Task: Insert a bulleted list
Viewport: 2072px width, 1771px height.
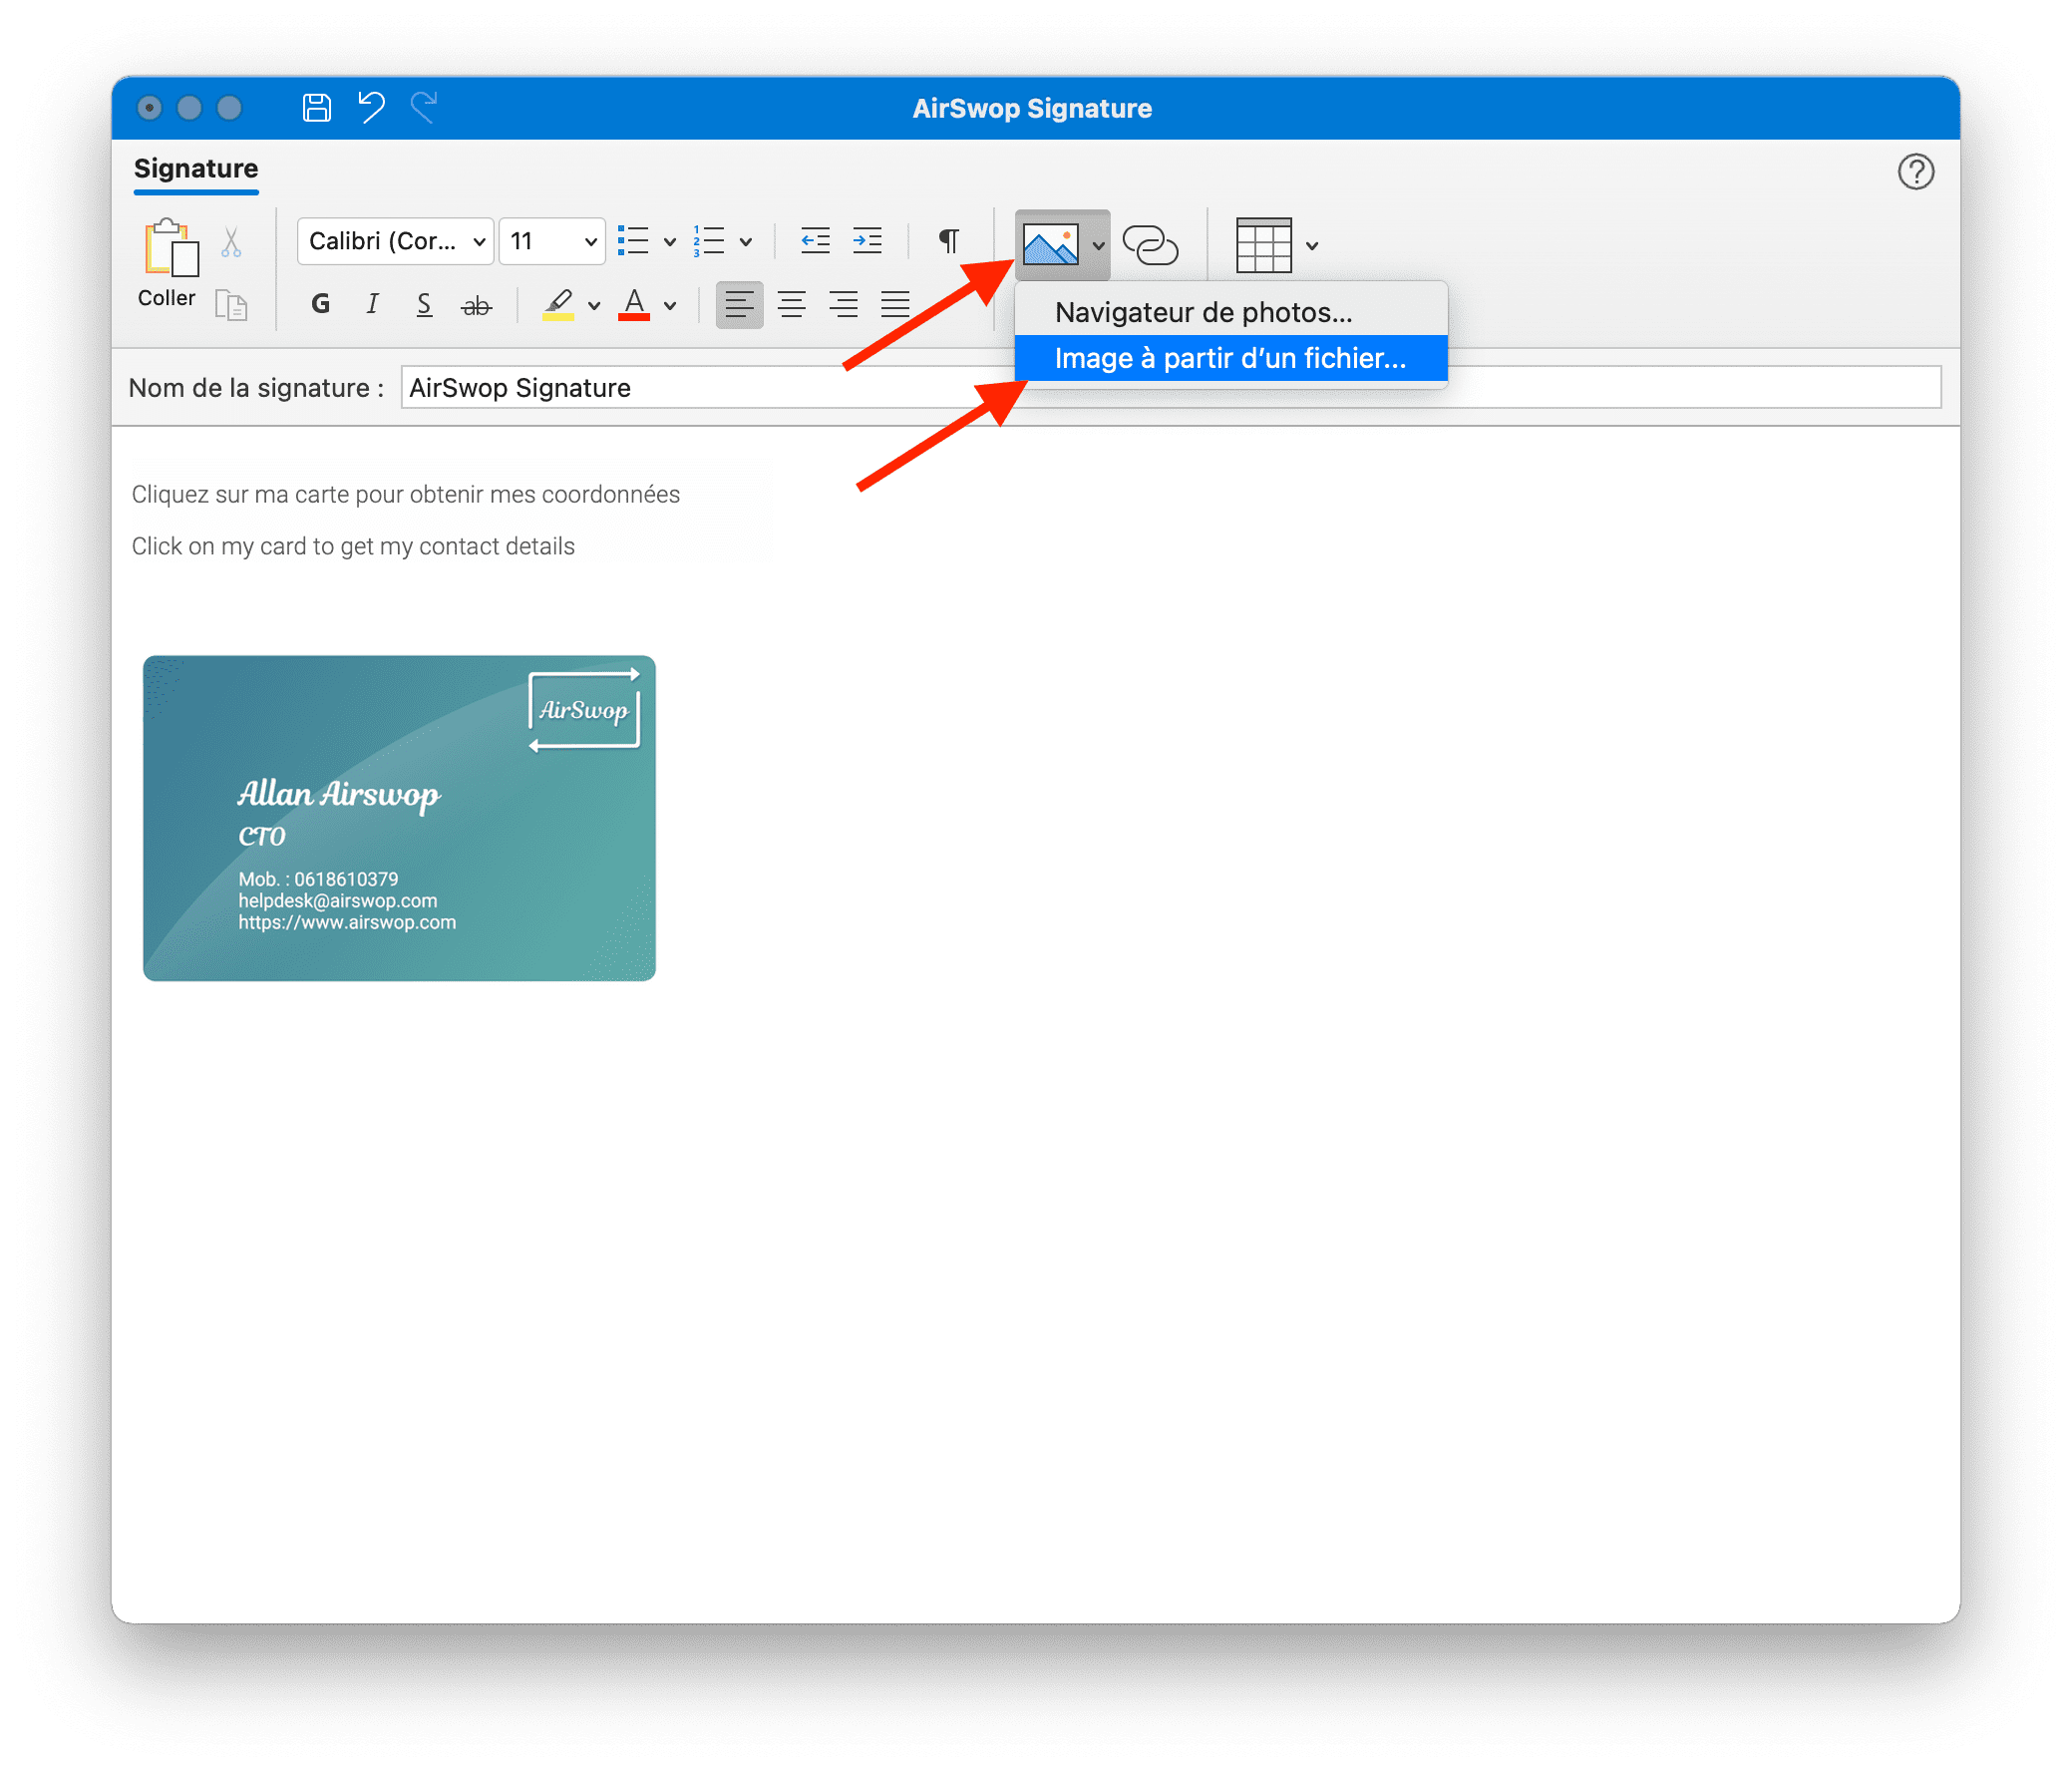Action: click(x=633, y=241)
